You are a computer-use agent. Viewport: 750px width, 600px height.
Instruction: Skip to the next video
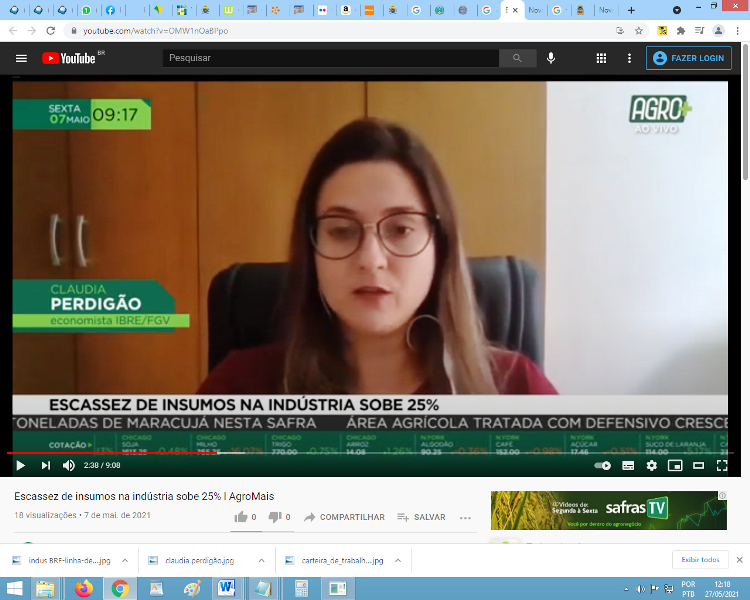click(46, 465)
